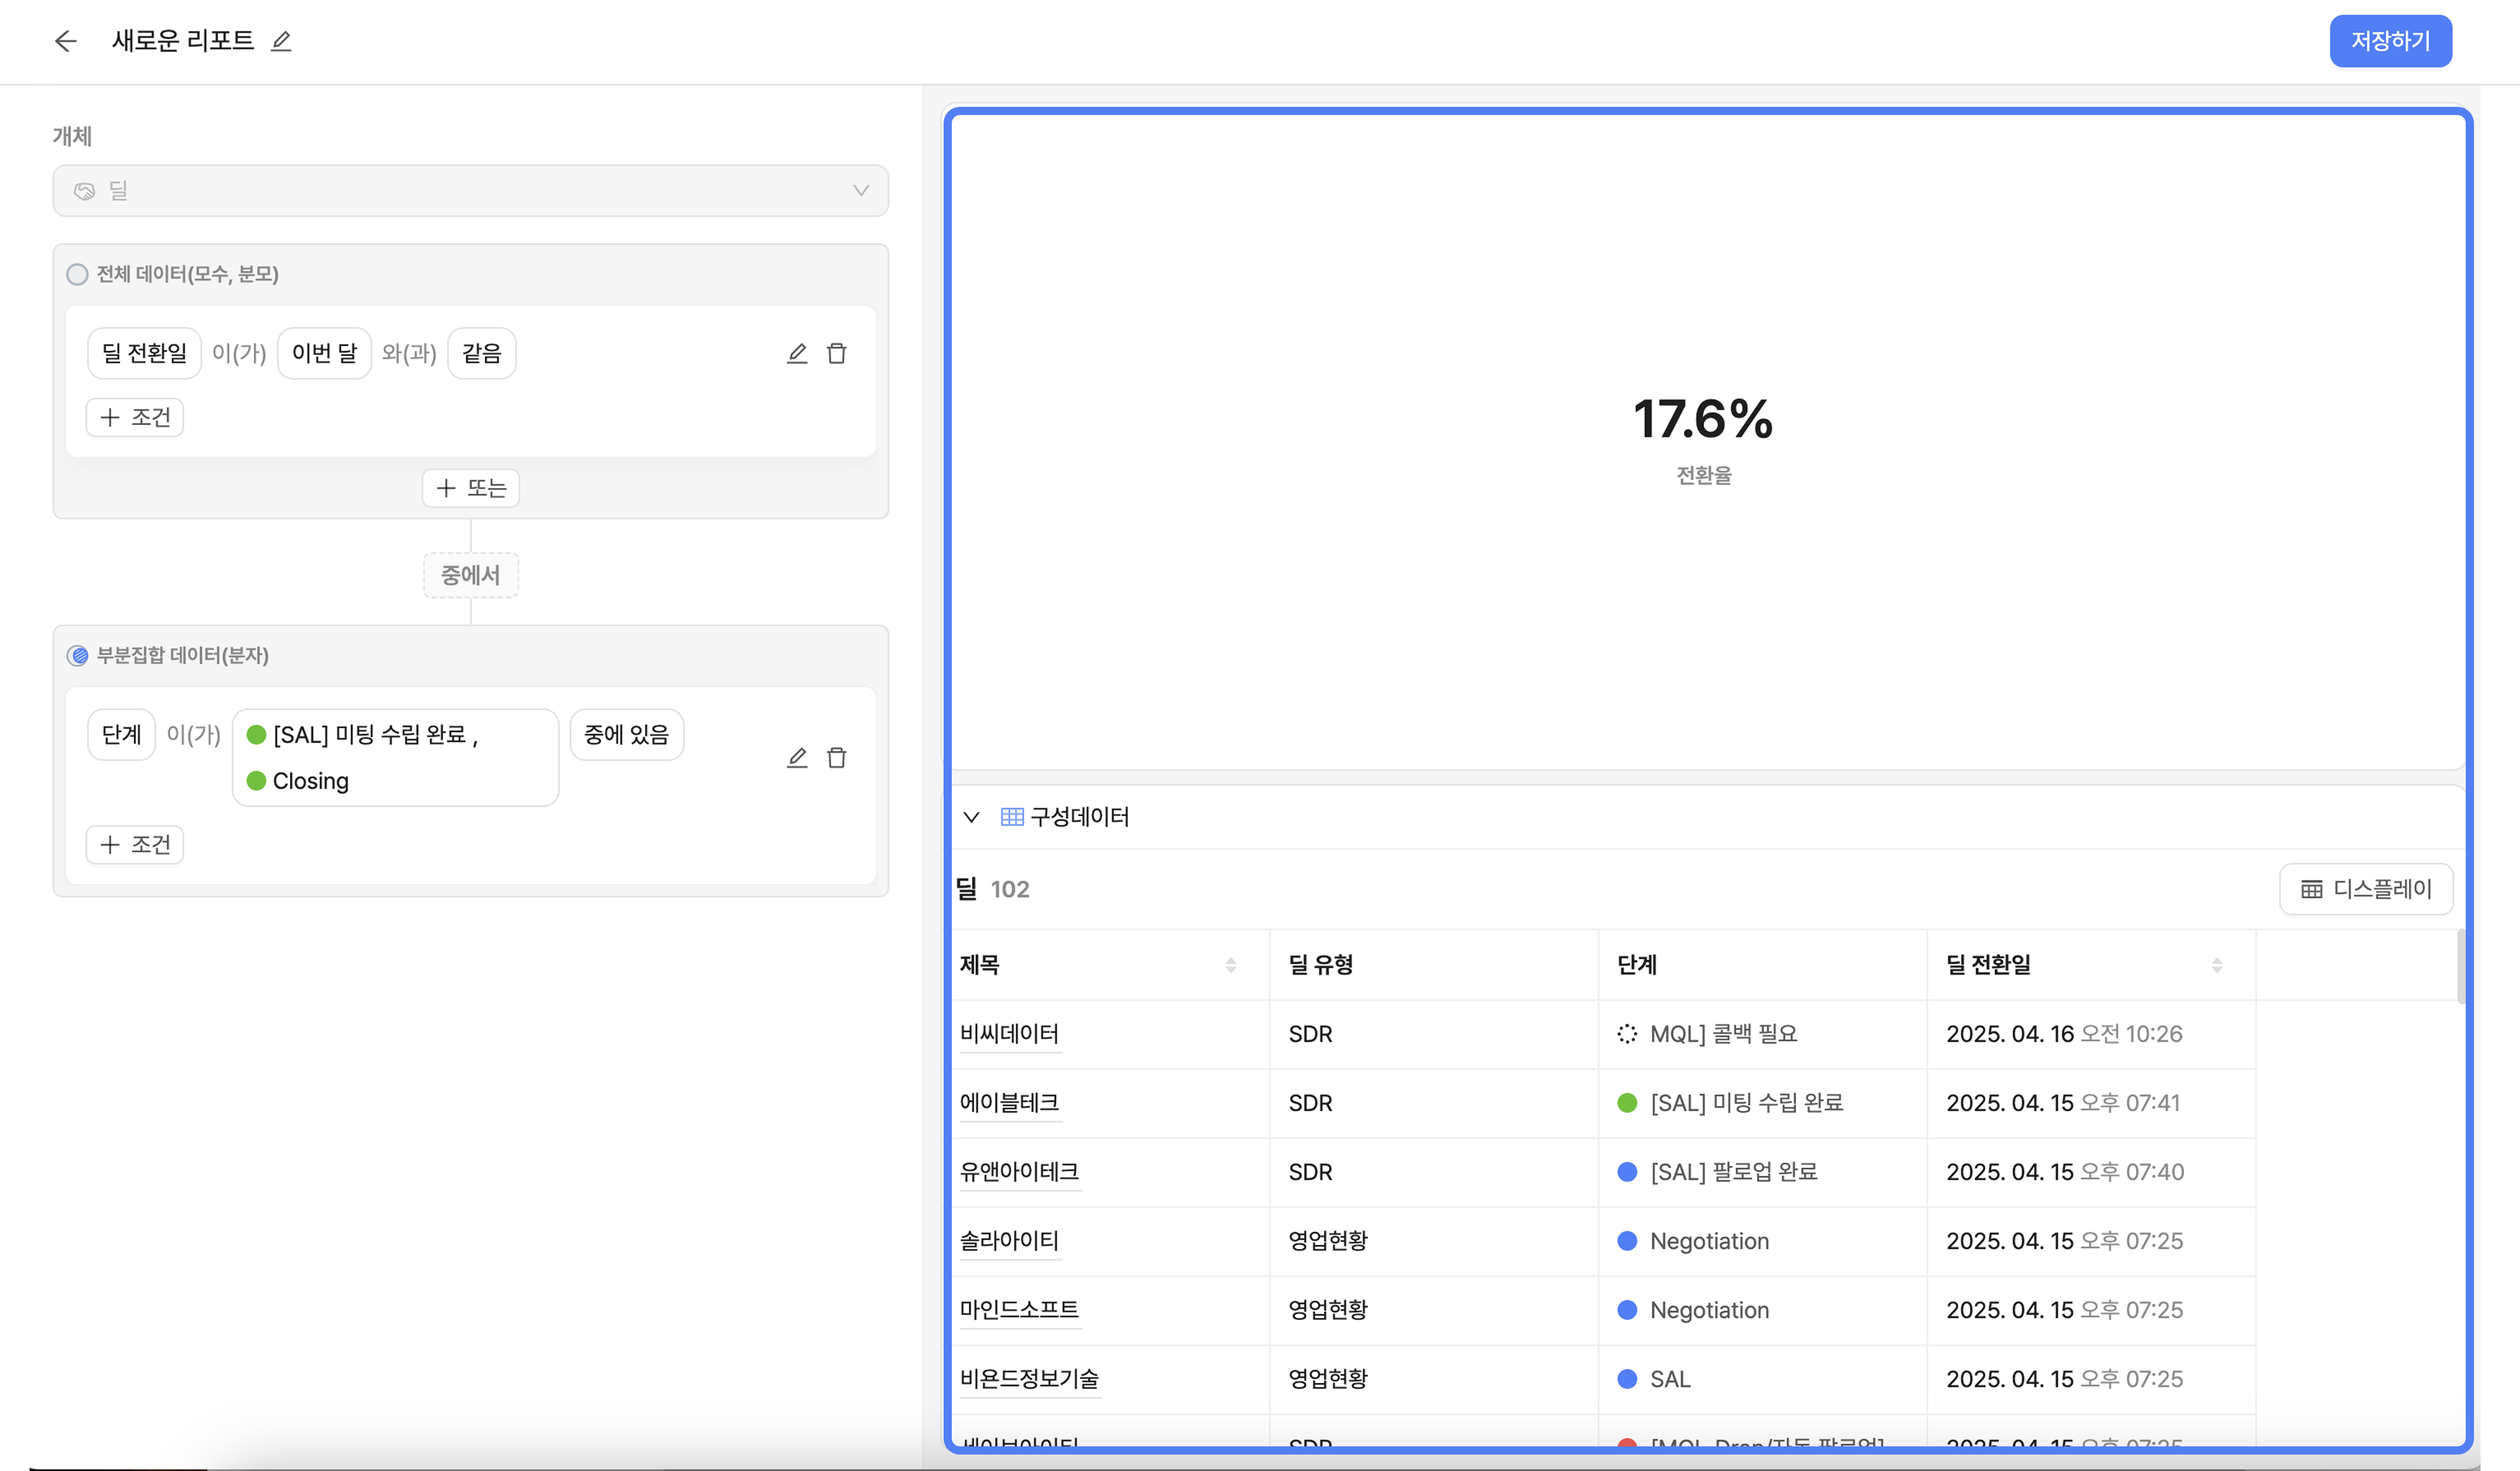Edit the 단계 condition with pencil icon
Screen dimensions: 2520x1471
pos(796,757)
